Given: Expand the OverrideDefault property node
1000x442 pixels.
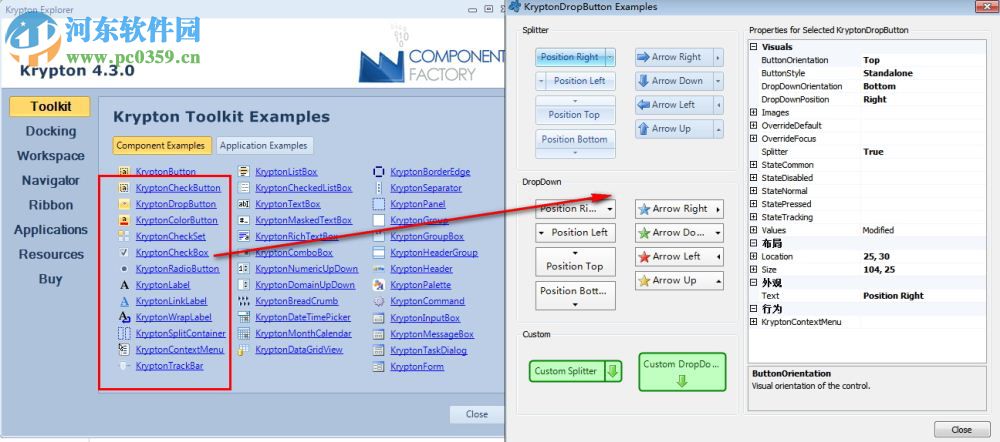Looking at the screenshot, I should pos(754,126).
